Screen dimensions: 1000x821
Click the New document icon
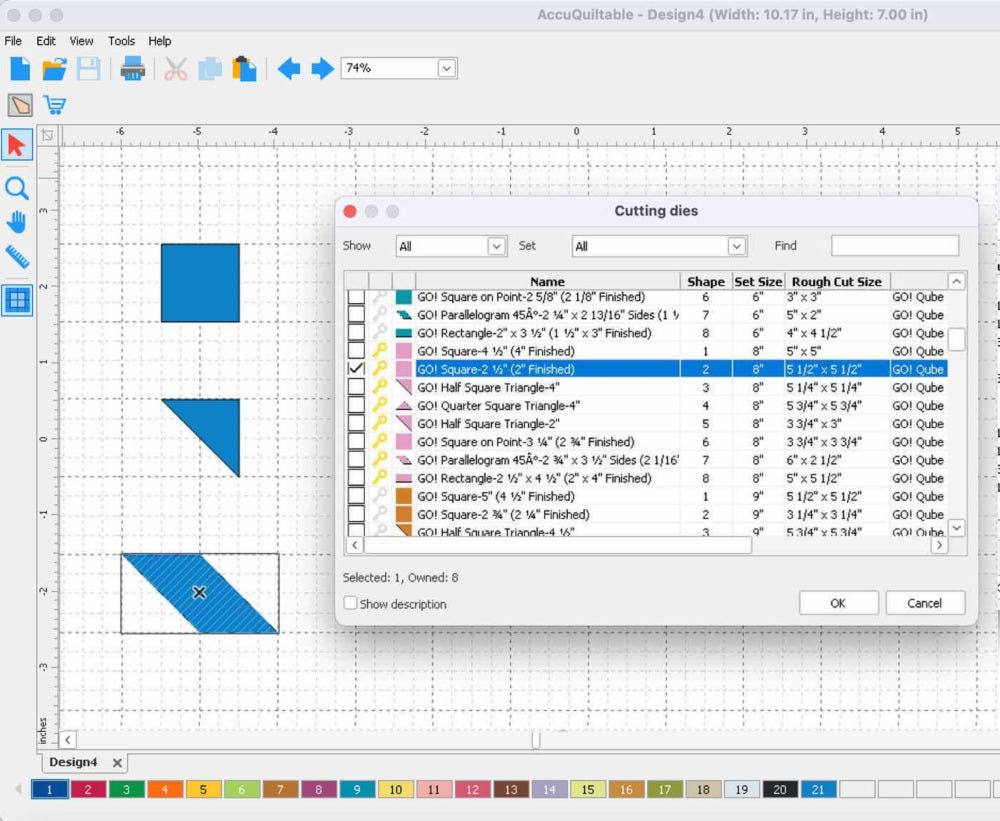pyautogui.click(x=20, y=69)
